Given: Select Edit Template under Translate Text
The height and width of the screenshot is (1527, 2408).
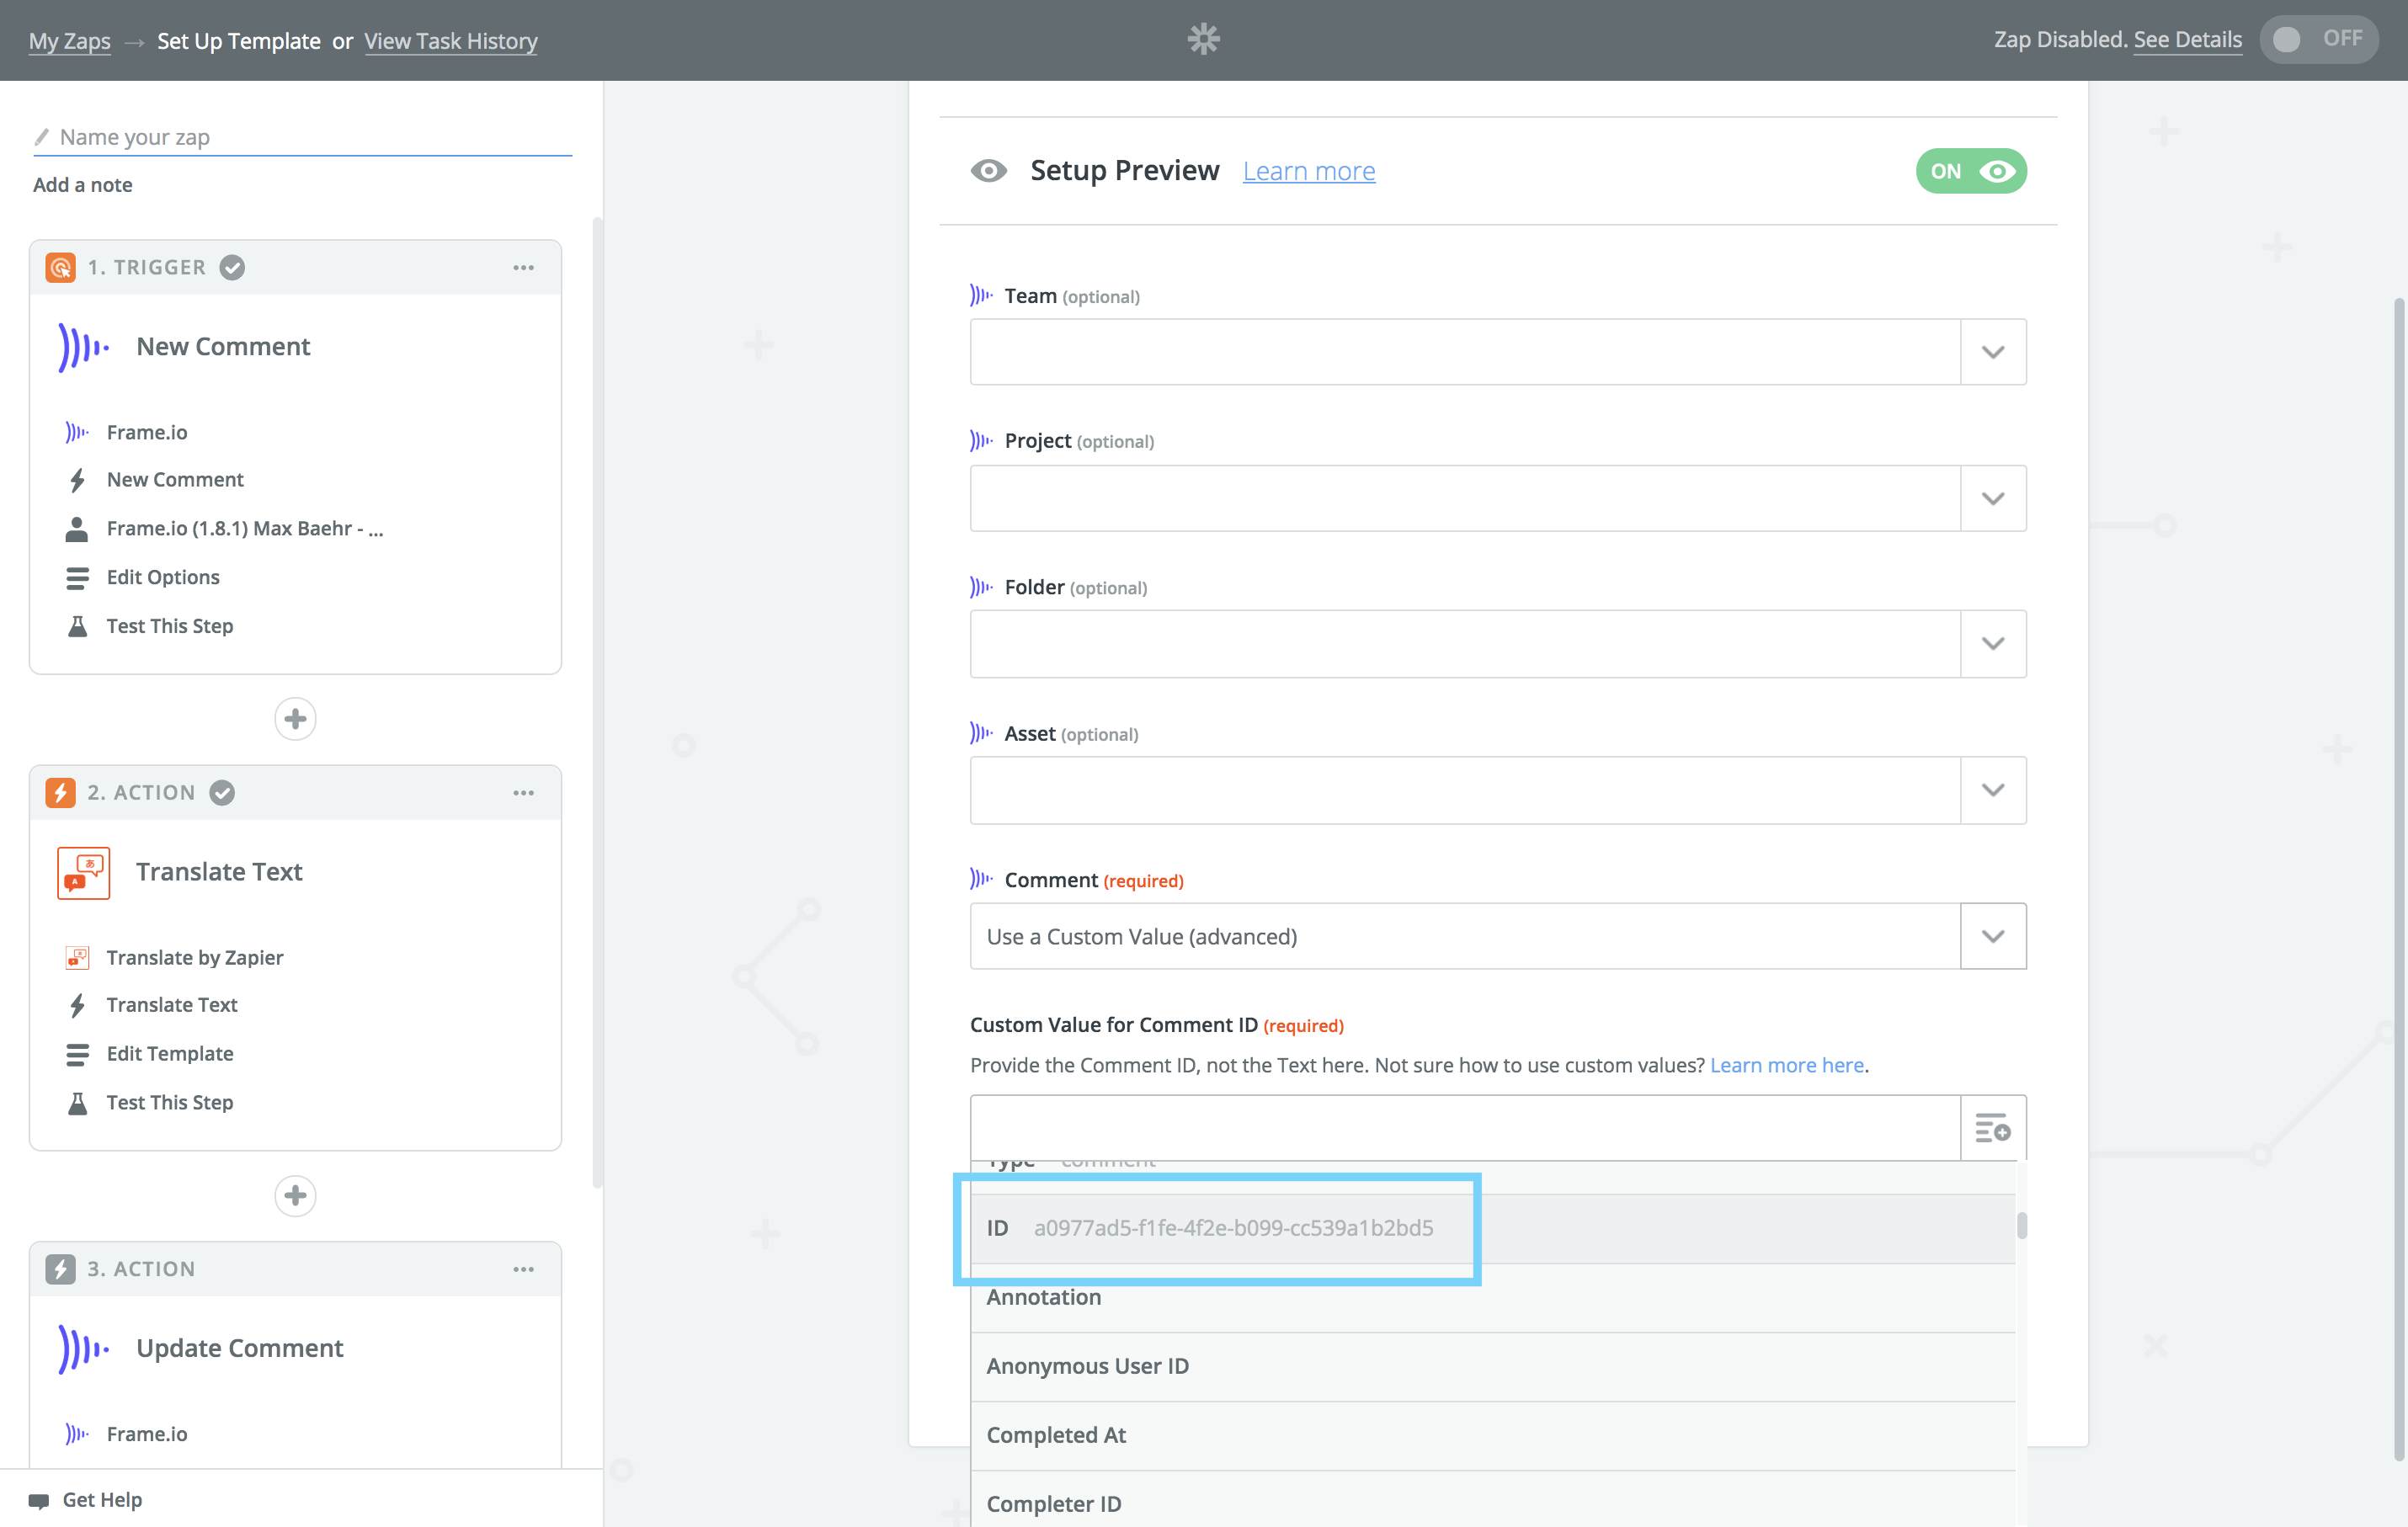Looking at the screenshot, I should tap(170, 1053).
